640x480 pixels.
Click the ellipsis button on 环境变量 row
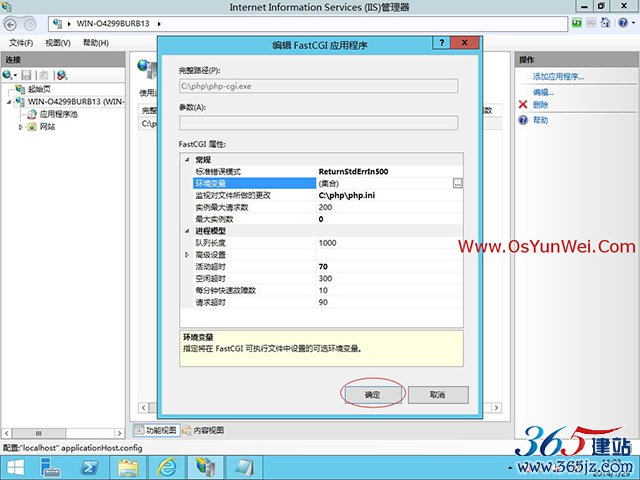click(458, 183)
